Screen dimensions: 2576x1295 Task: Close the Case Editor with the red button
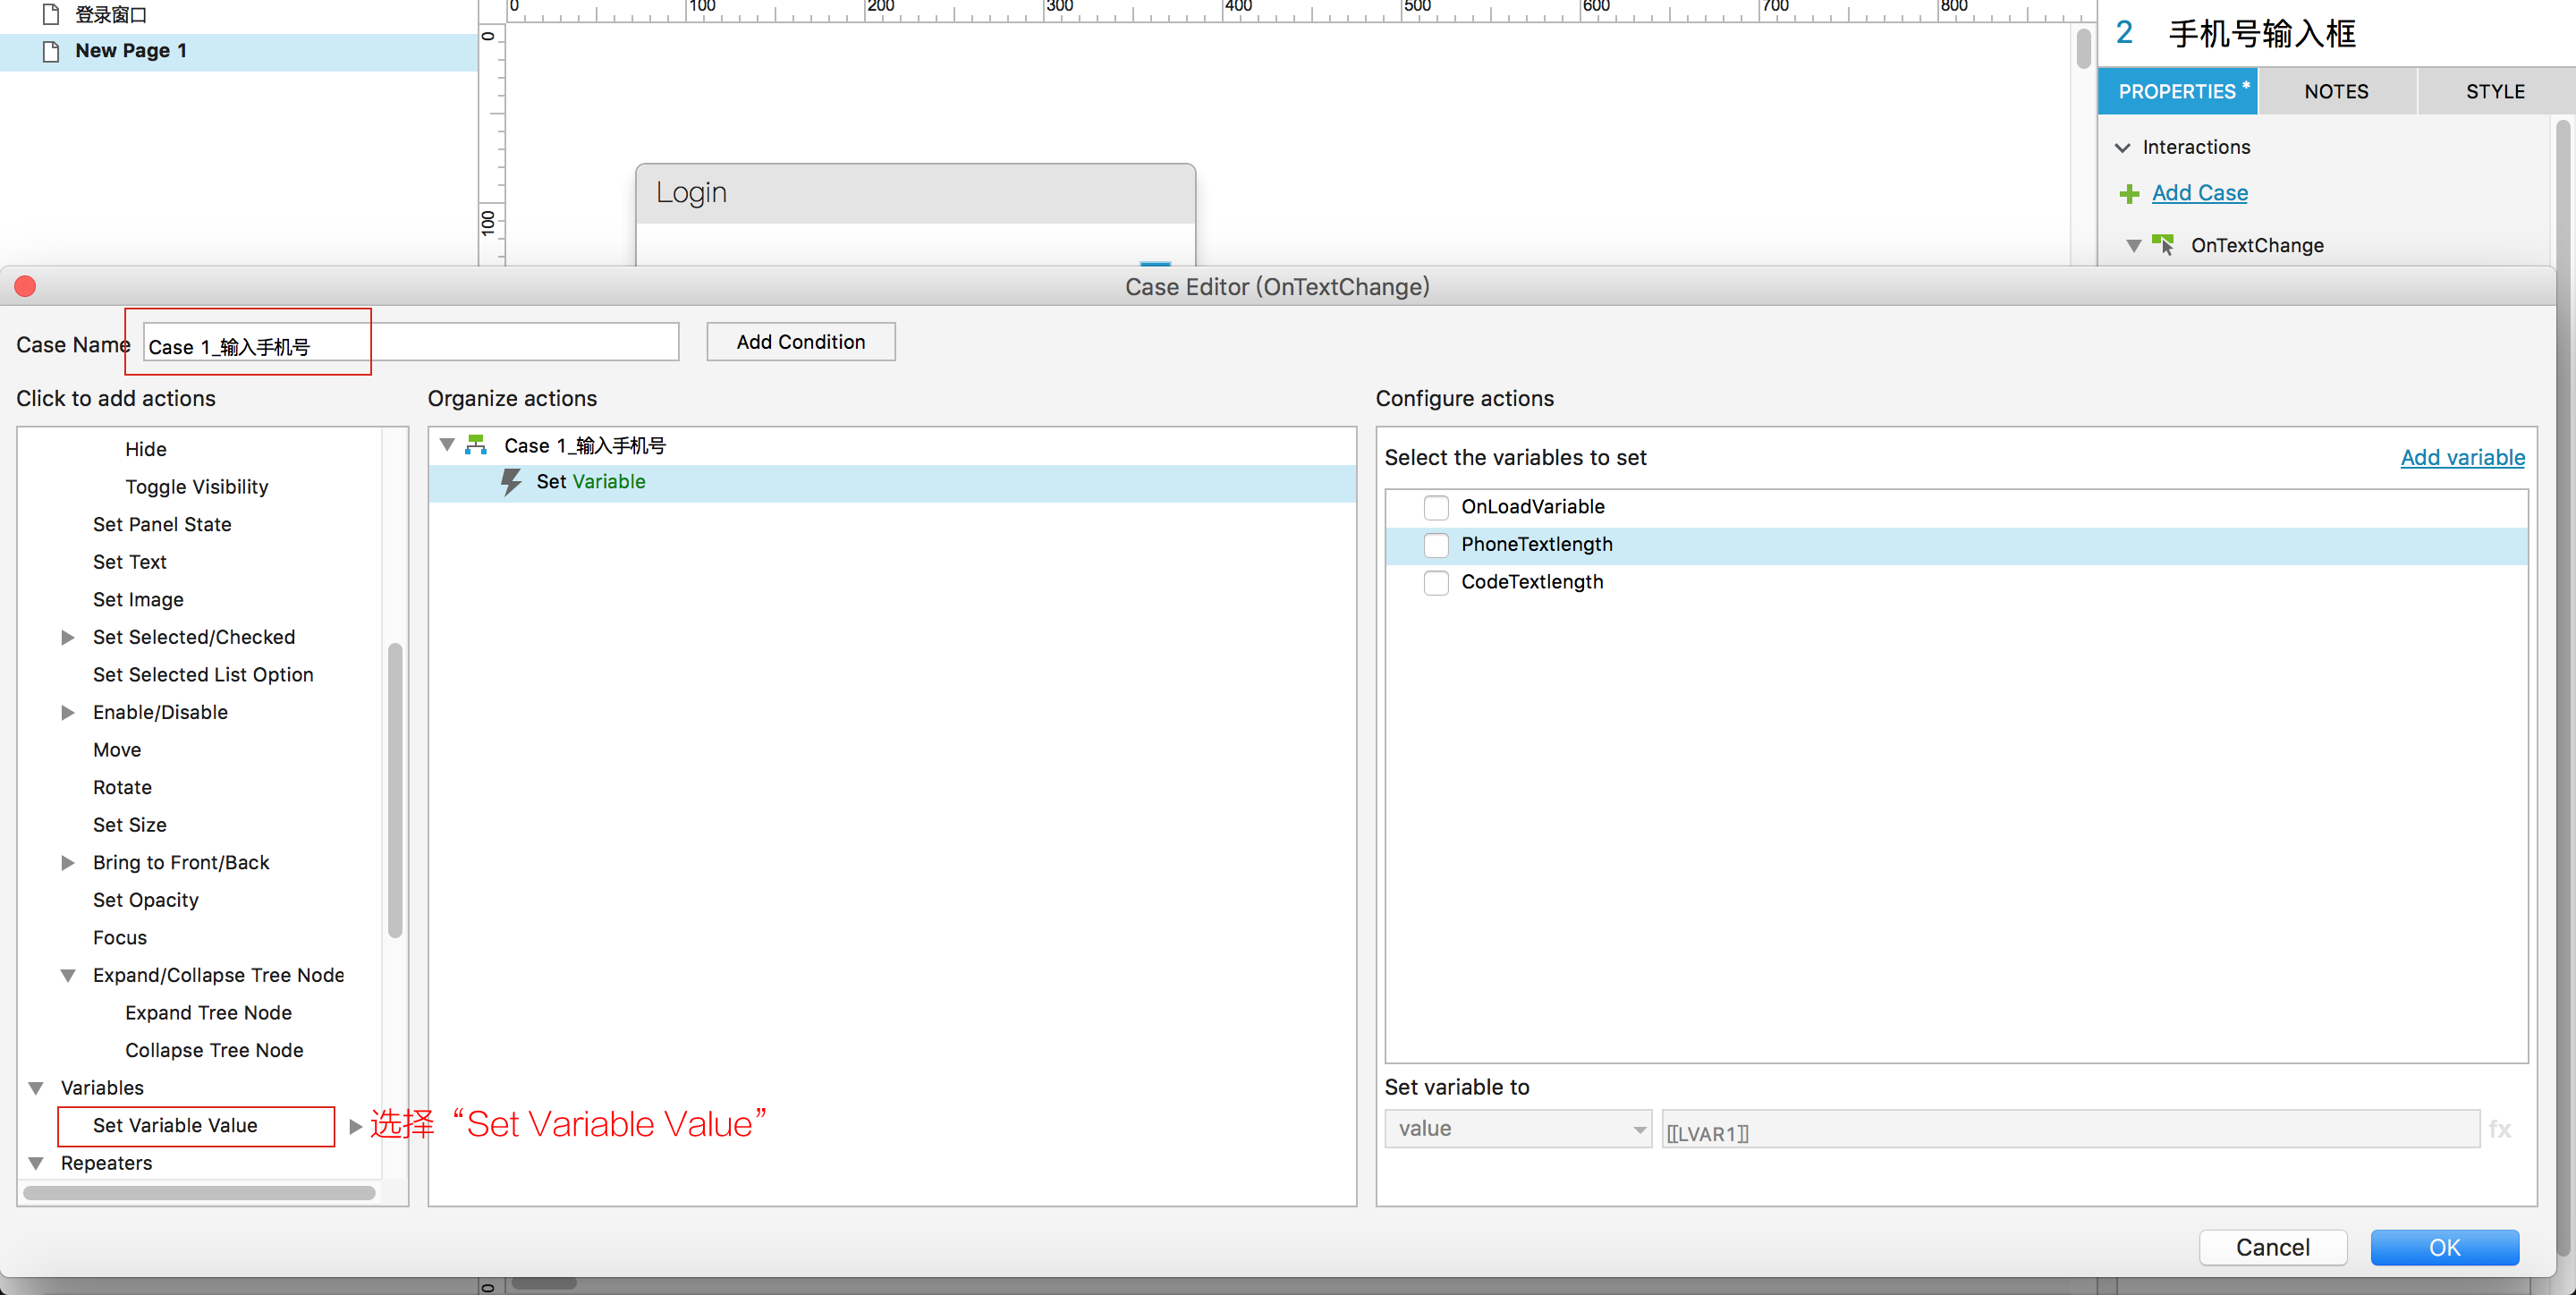[x=26, y=287]
